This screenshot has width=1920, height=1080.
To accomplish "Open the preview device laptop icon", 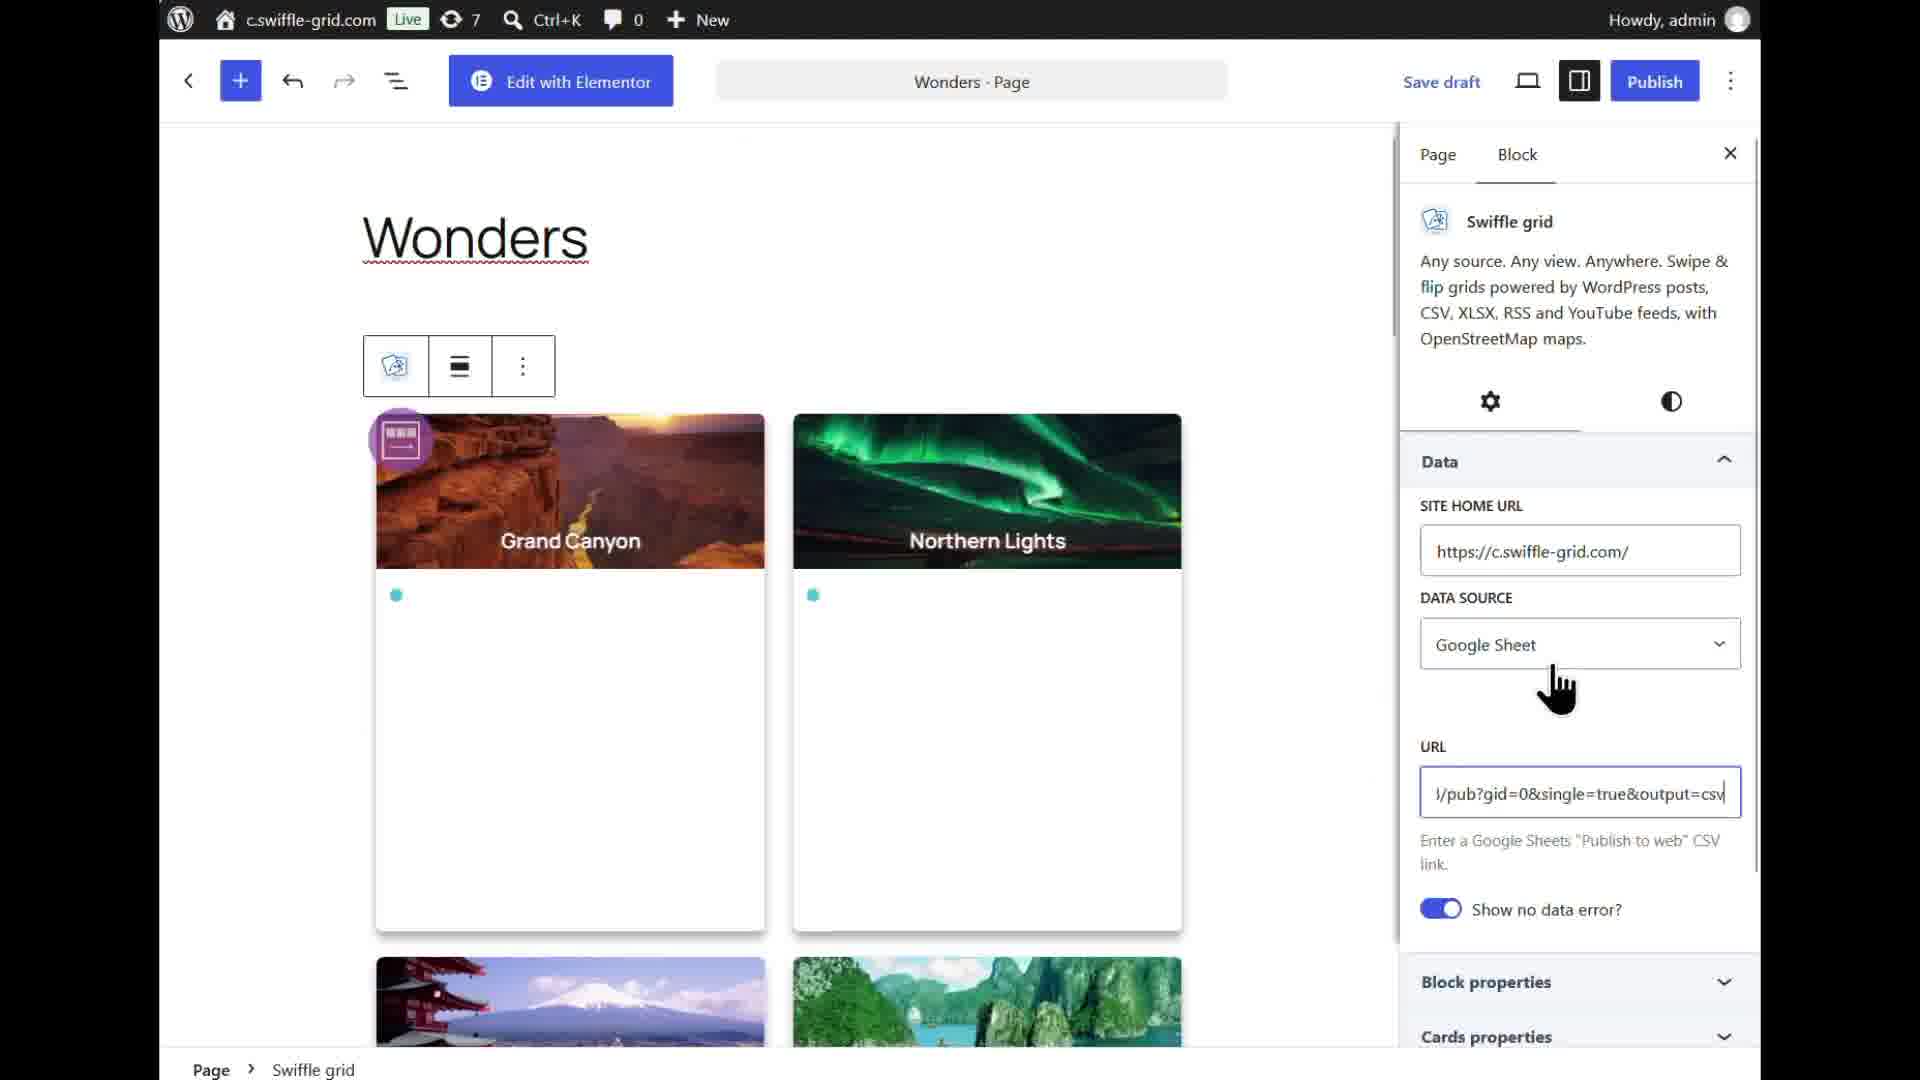I will [x=1527, y=81].
